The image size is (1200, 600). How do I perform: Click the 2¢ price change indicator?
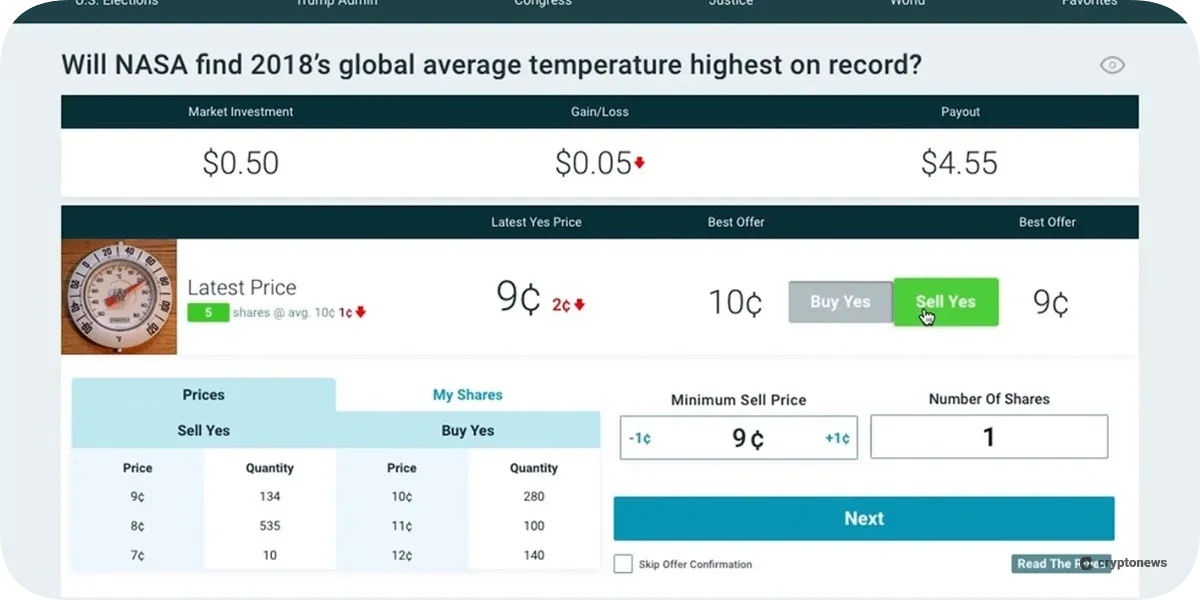tap(568, 305)
